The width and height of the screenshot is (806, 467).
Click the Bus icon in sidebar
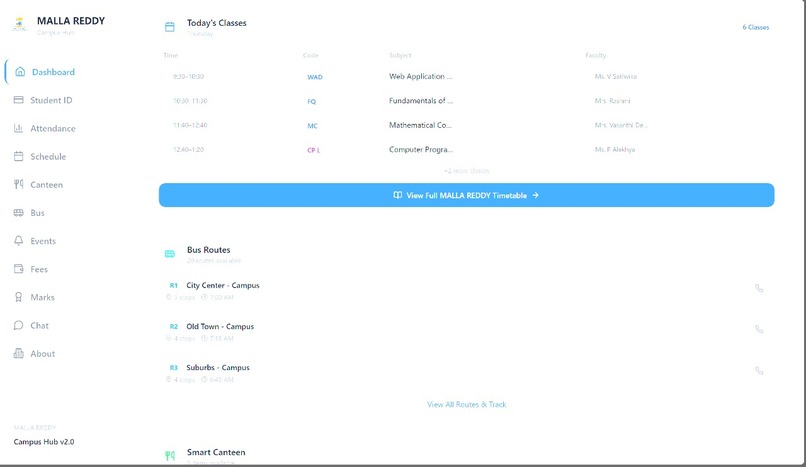[19, 213]
